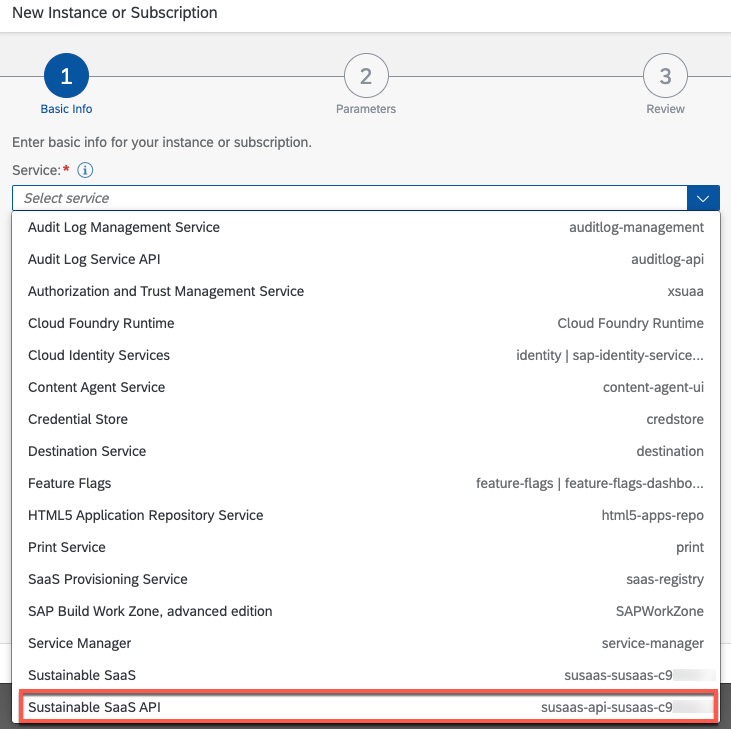Click the html5-apps-repo technical name
This screenshot has width=731, height=729.
[x=652, y=516]
